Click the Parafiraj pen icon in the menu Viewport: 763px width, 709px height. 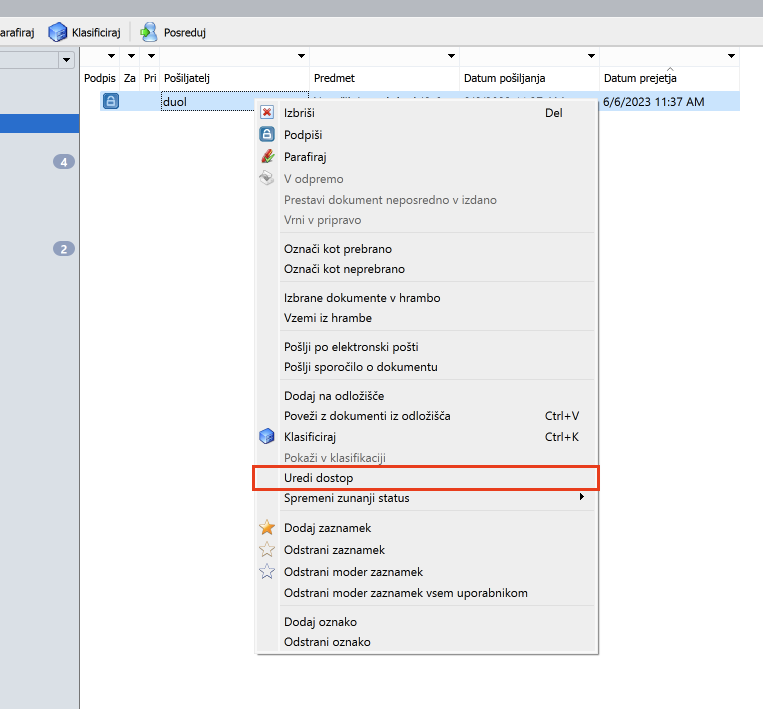point(267,157)
